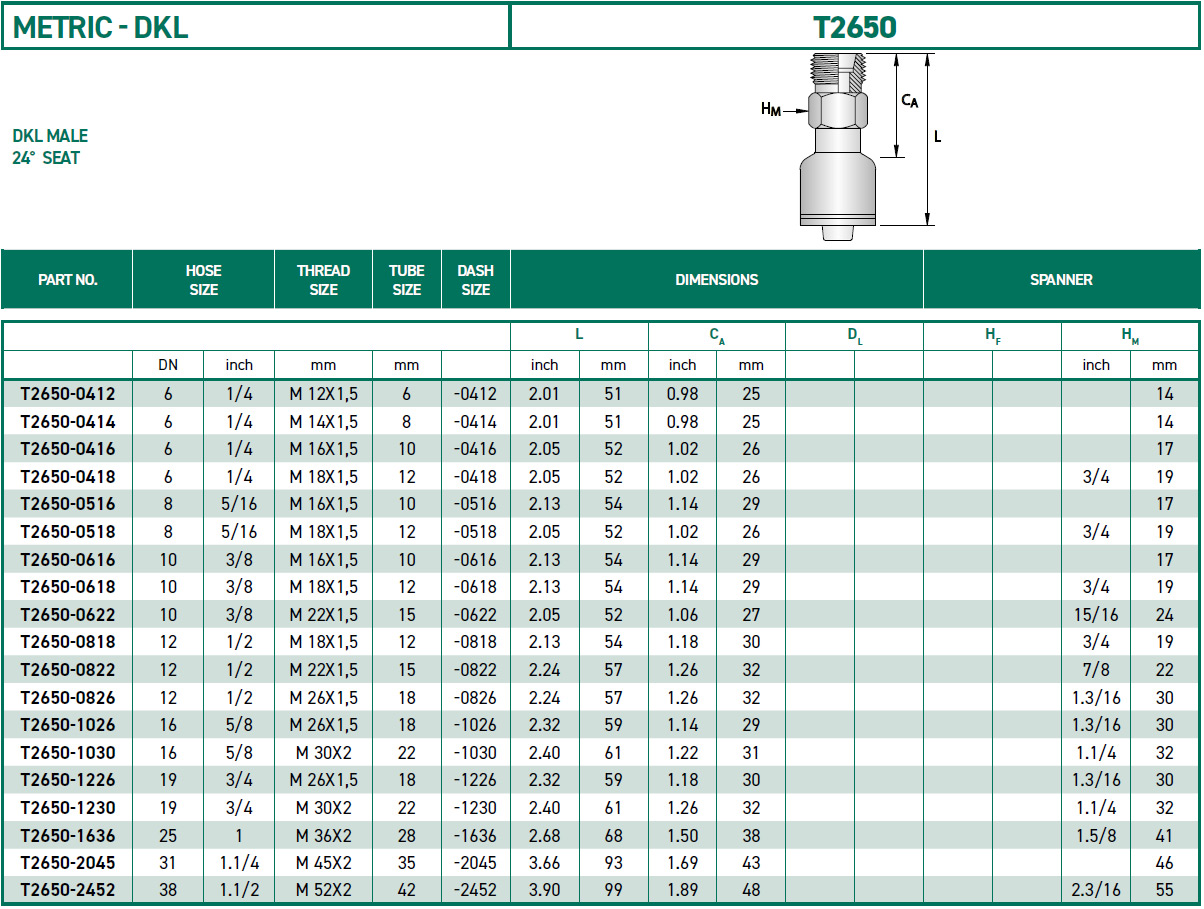
Task: Click part number T2650-2045
Action: pyautogui.click(x=67, y=863)
